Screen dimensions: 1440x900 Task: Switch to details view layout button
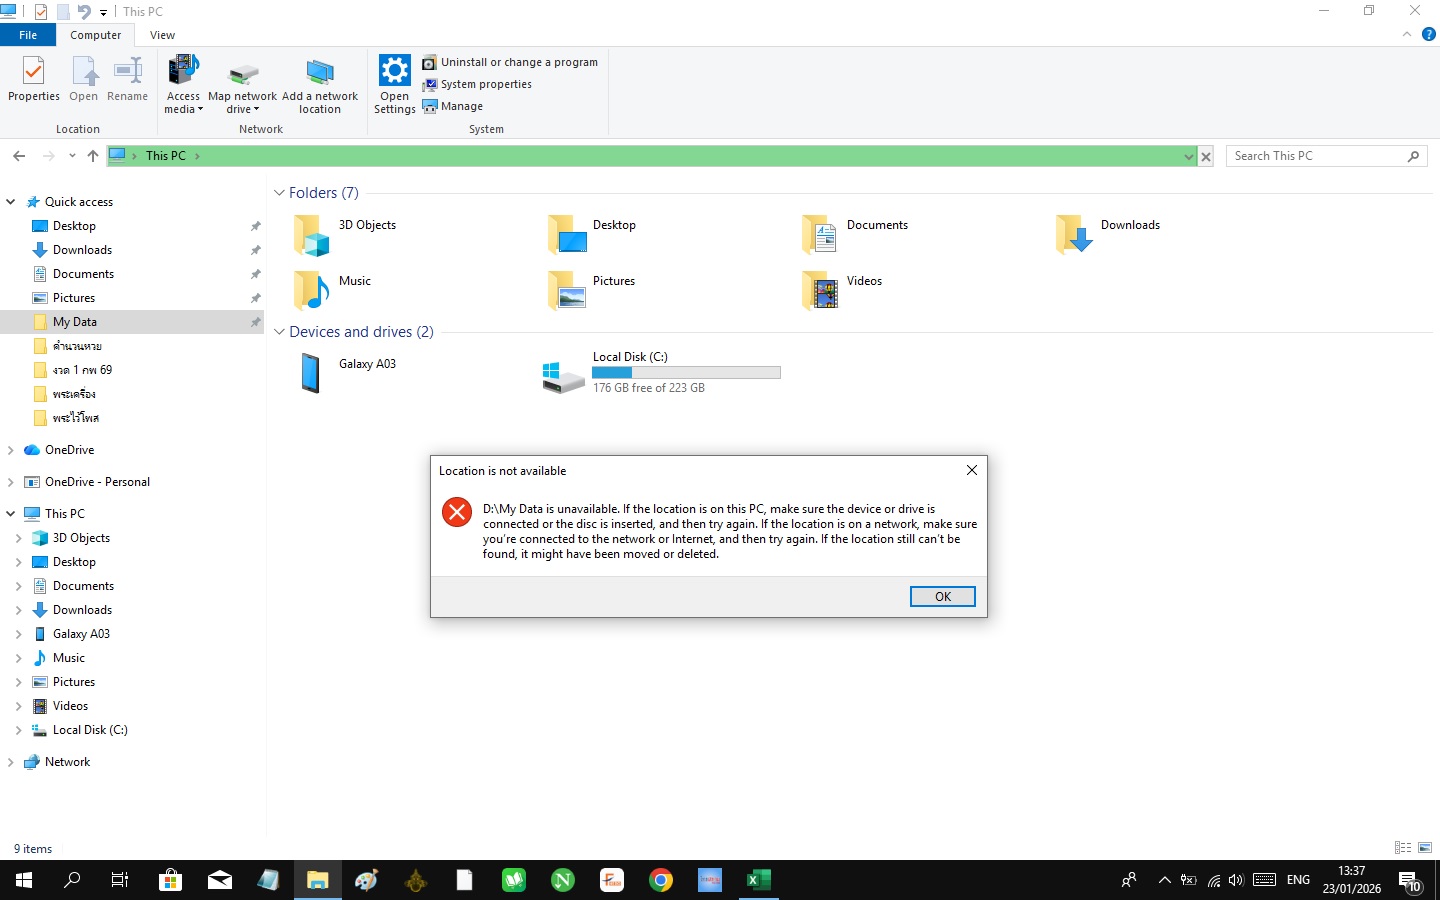click(x=1403, y=848)
